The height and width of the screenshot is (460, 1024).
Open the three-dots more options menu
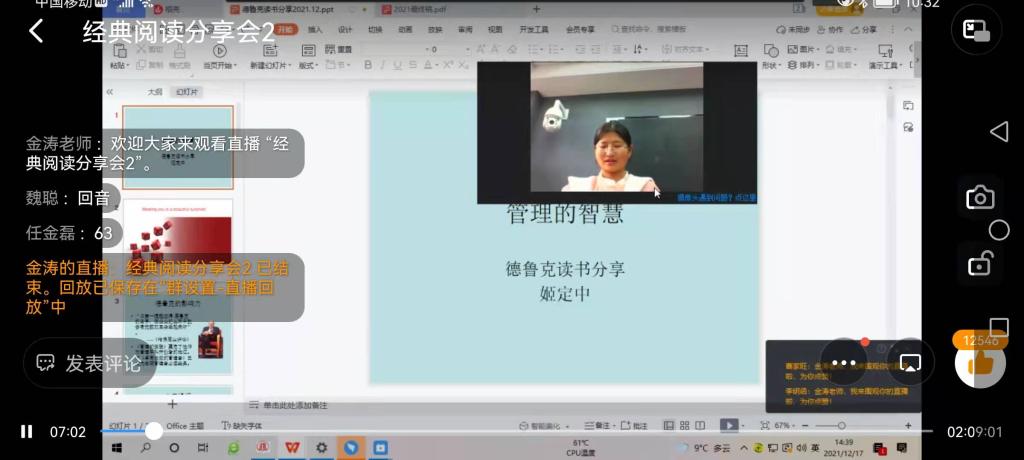[844, 362]
